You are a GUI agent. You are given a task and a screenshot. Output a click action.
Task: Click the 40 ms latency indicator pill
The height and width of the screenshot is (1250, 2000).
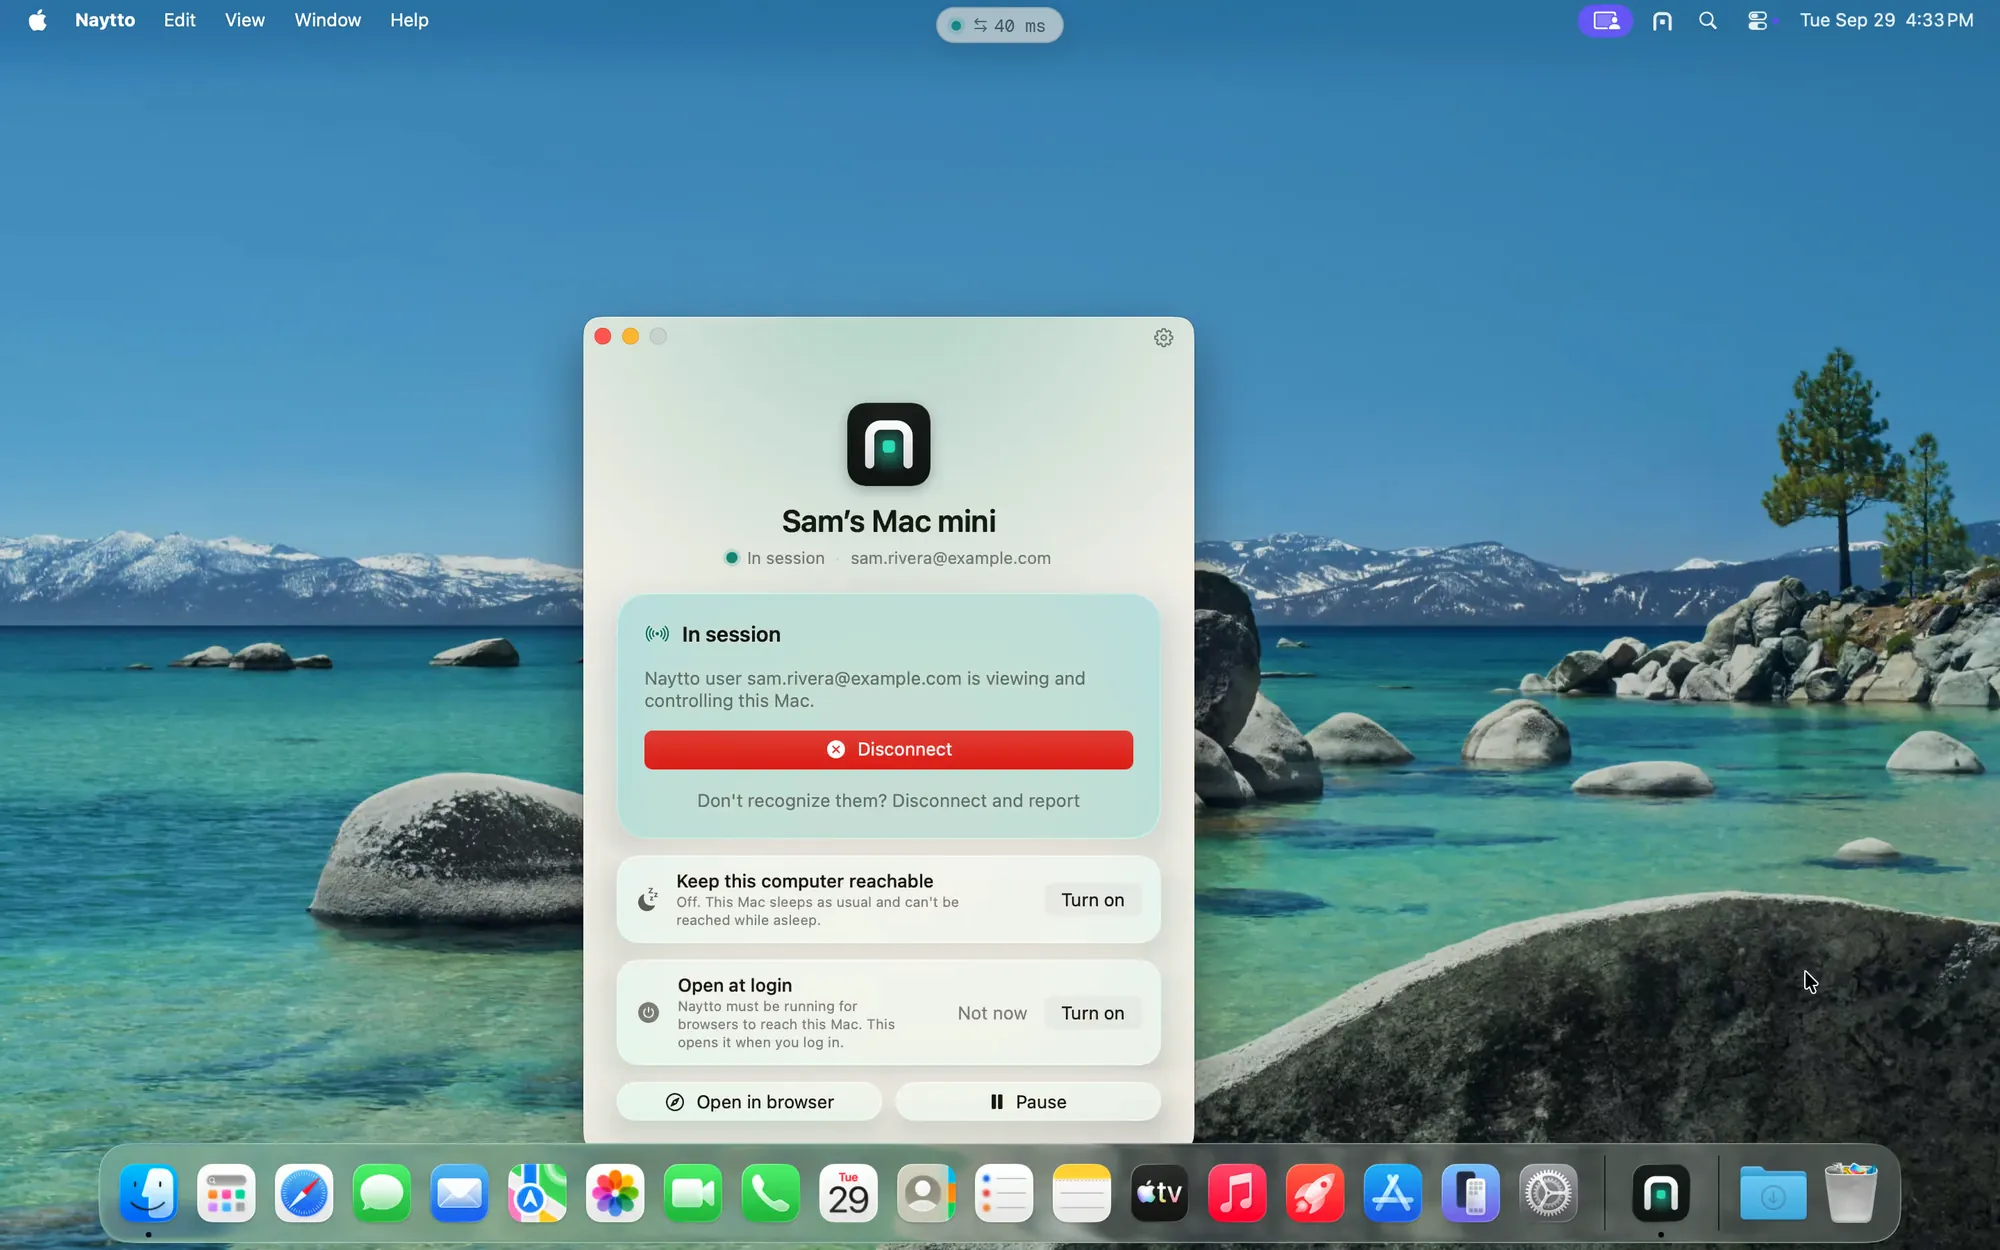pyautogui.click(x=999, y=25)
